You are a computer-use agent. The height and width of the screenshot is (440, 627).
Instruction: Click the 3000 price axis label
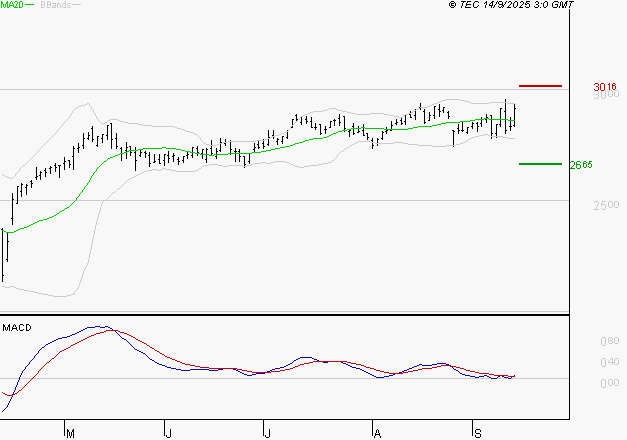point(607,95)
